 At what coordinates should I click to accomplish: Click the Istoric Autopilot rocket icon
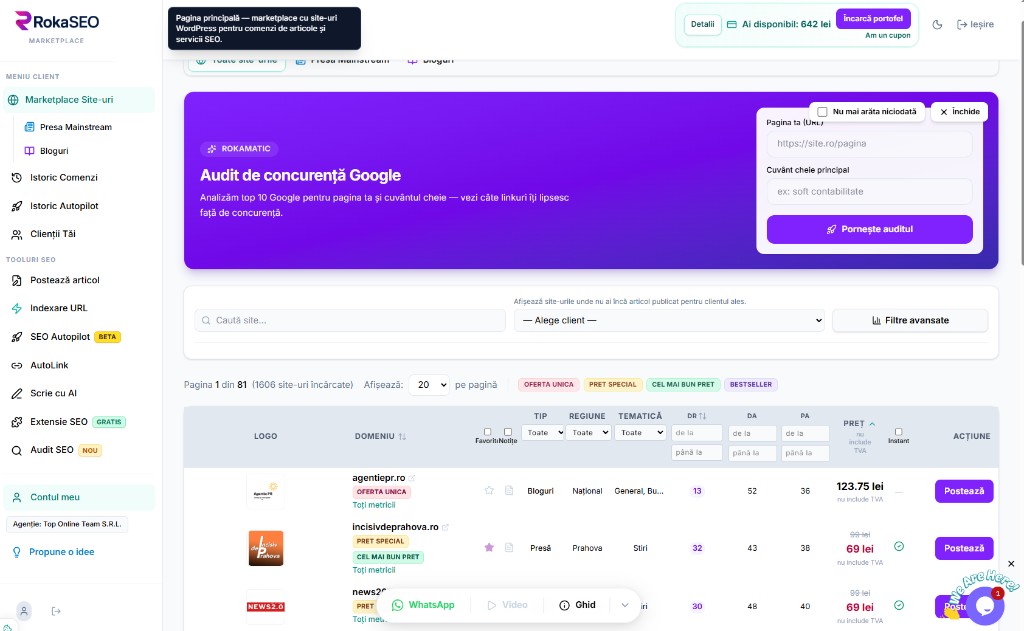coord(17,206)
